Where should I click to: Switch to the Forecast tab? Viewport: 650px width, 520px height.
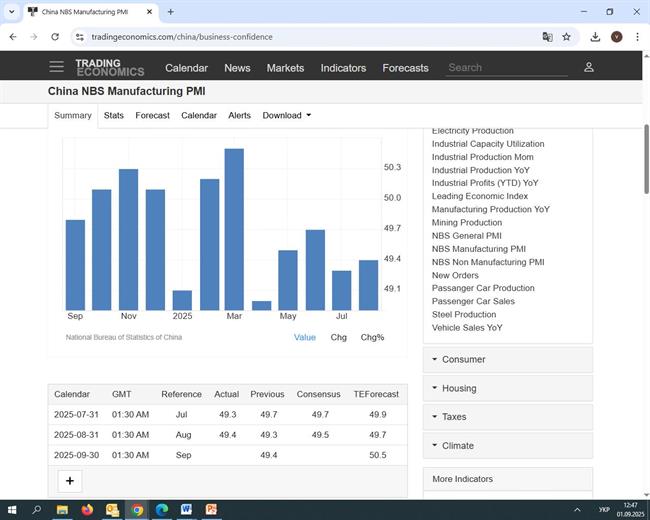[153, 115]
